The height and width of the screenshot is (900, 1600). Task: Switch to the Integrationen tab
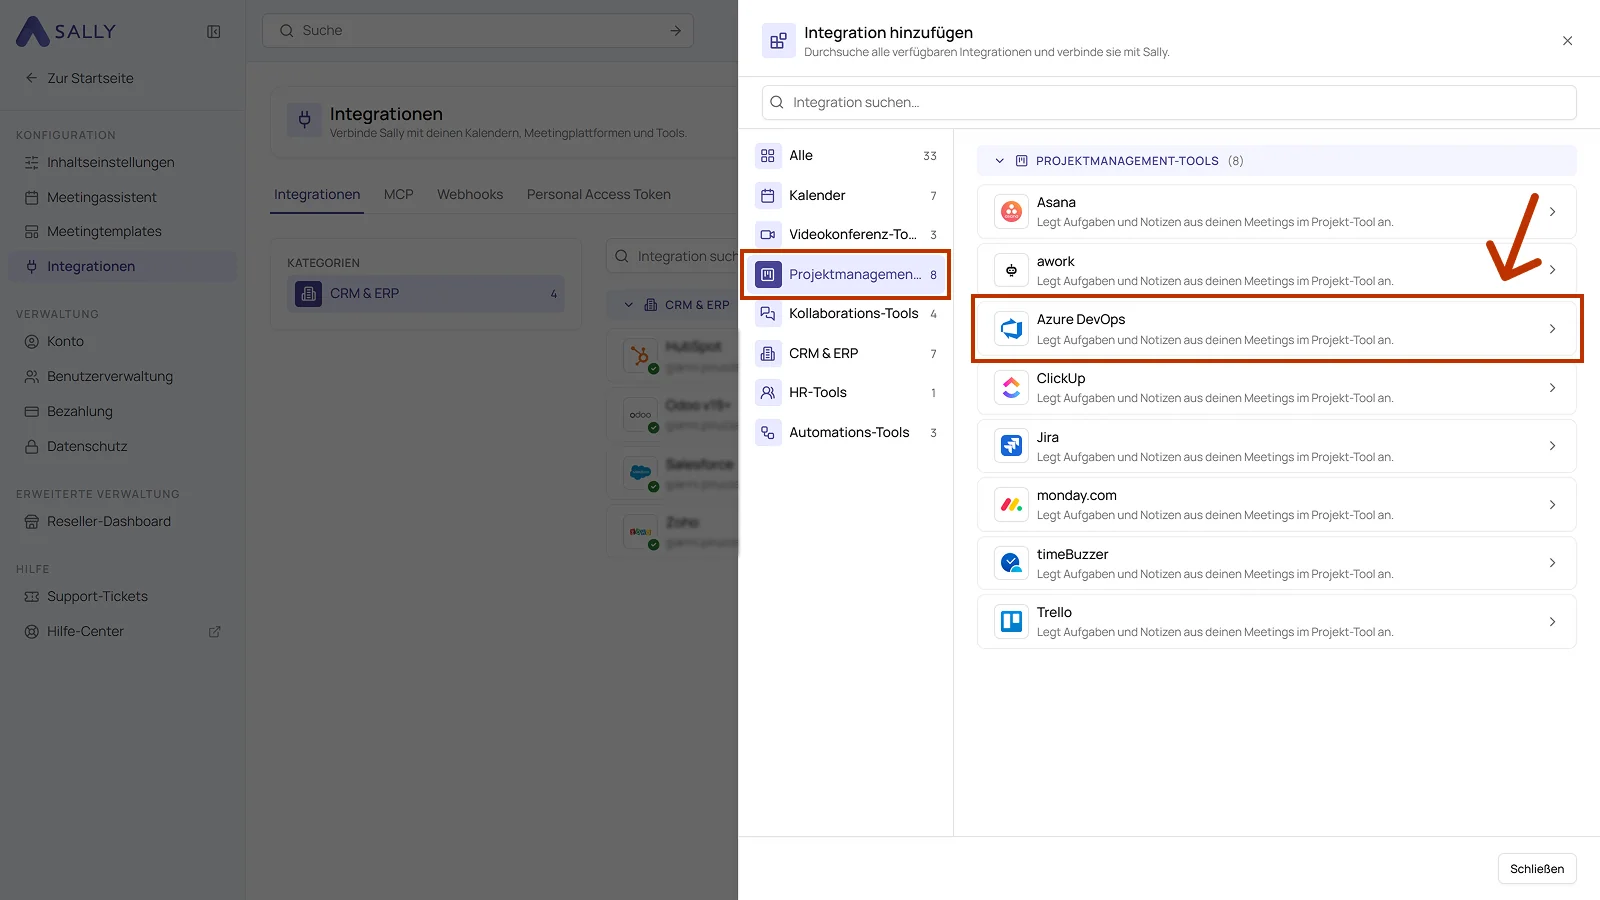coord(317,195)
